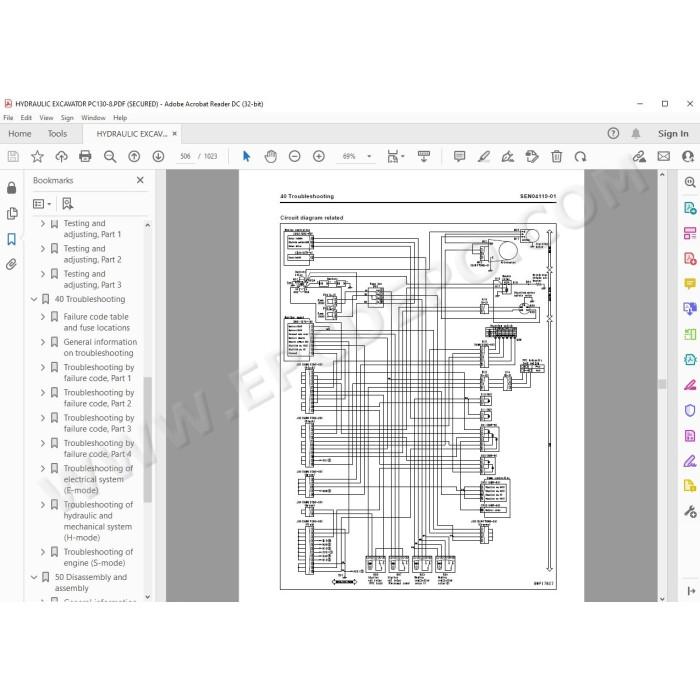This screenshot has width=700, height=700.
Task: Click the Sign In button
Action: [x=673, y=133]
